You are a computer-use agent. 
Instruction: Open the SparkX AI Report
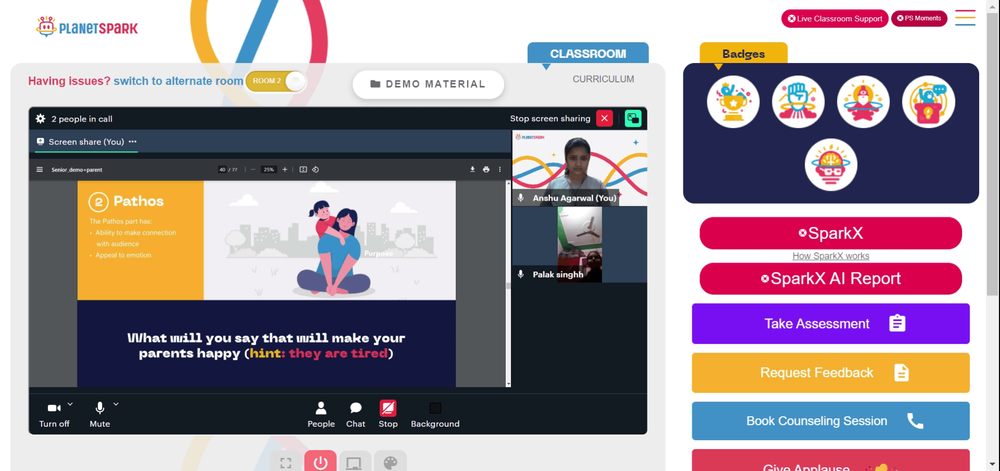pyautogui.click(x=830, y=279)
